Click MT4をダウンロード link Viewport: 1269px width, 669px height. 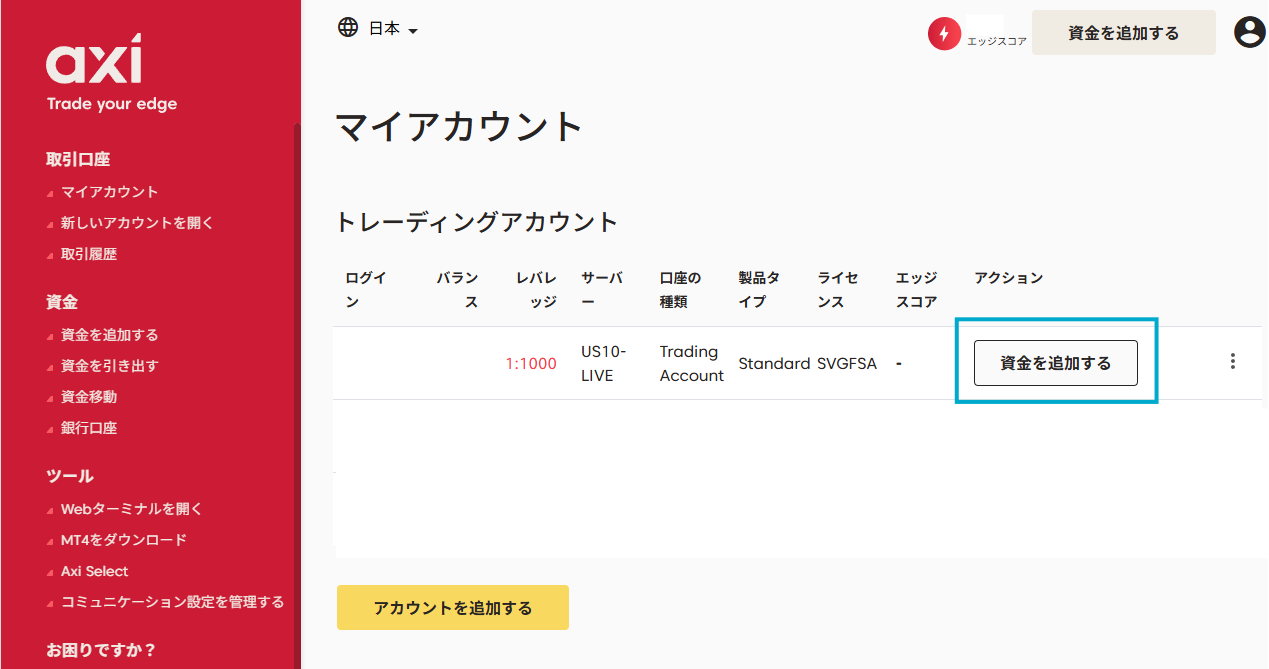(124, 540)
